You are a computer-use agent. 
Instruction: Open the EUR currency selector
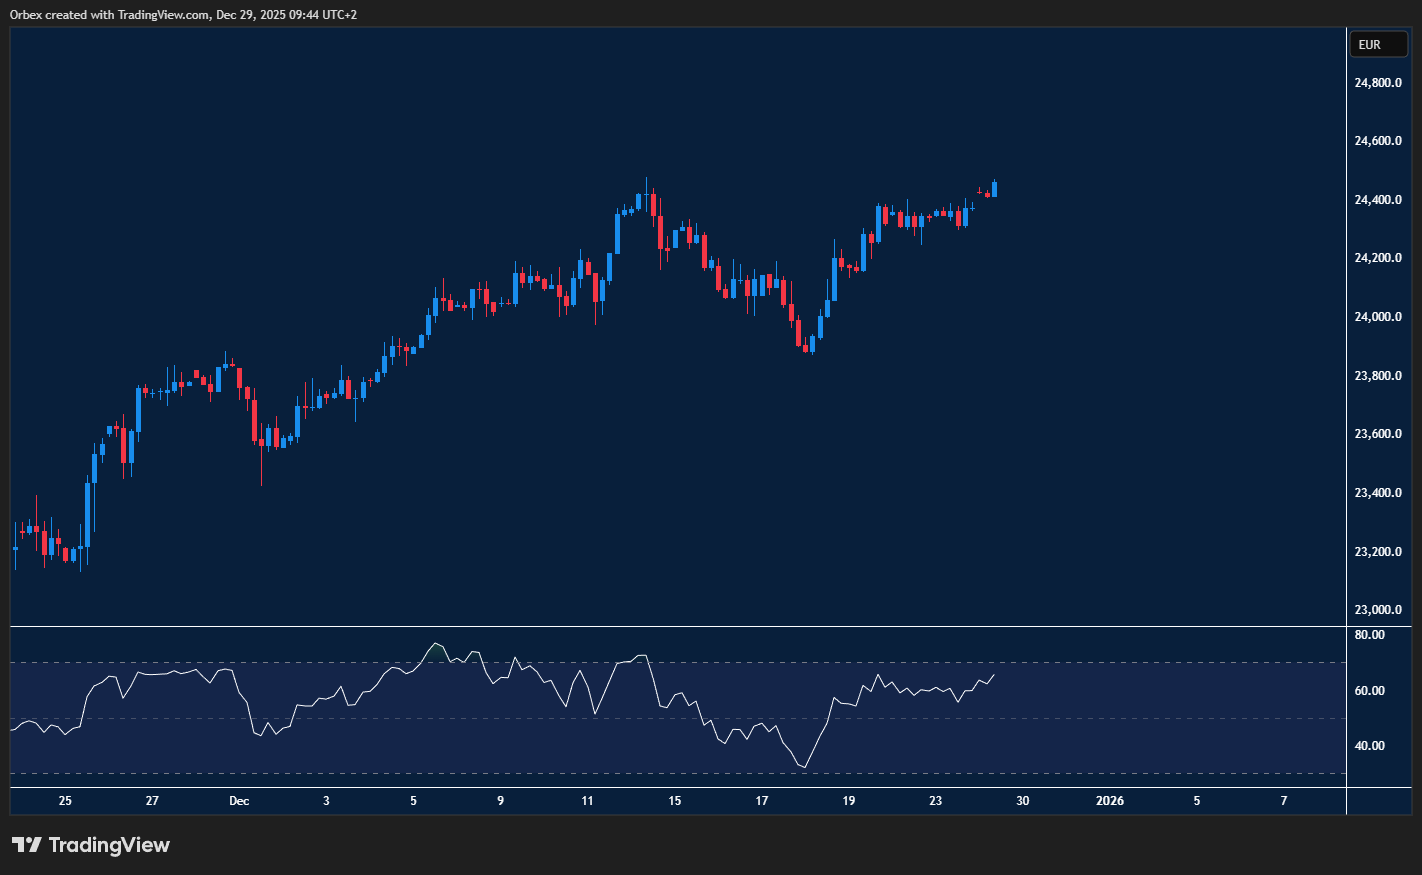click(x=1378, y=45)
